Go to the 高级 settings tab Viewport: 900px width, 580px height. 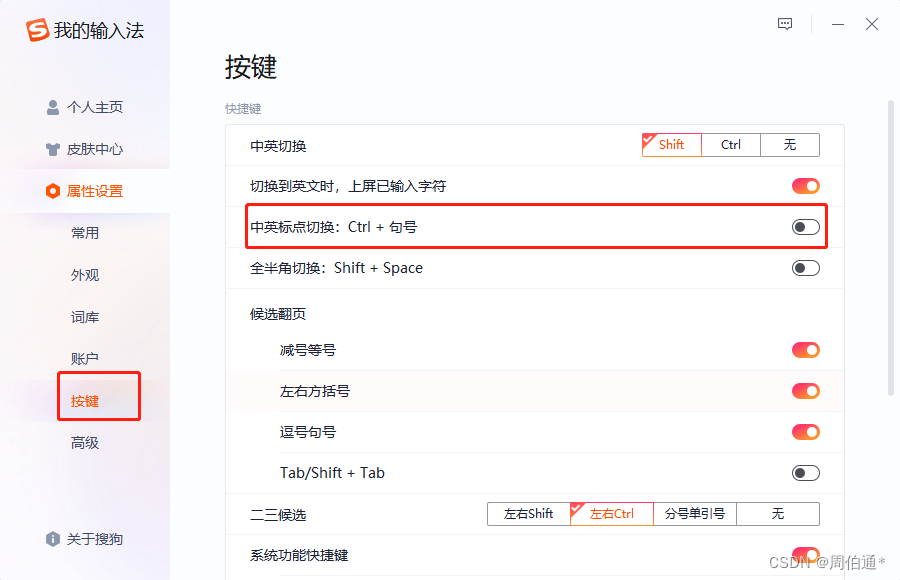[85, 443]
